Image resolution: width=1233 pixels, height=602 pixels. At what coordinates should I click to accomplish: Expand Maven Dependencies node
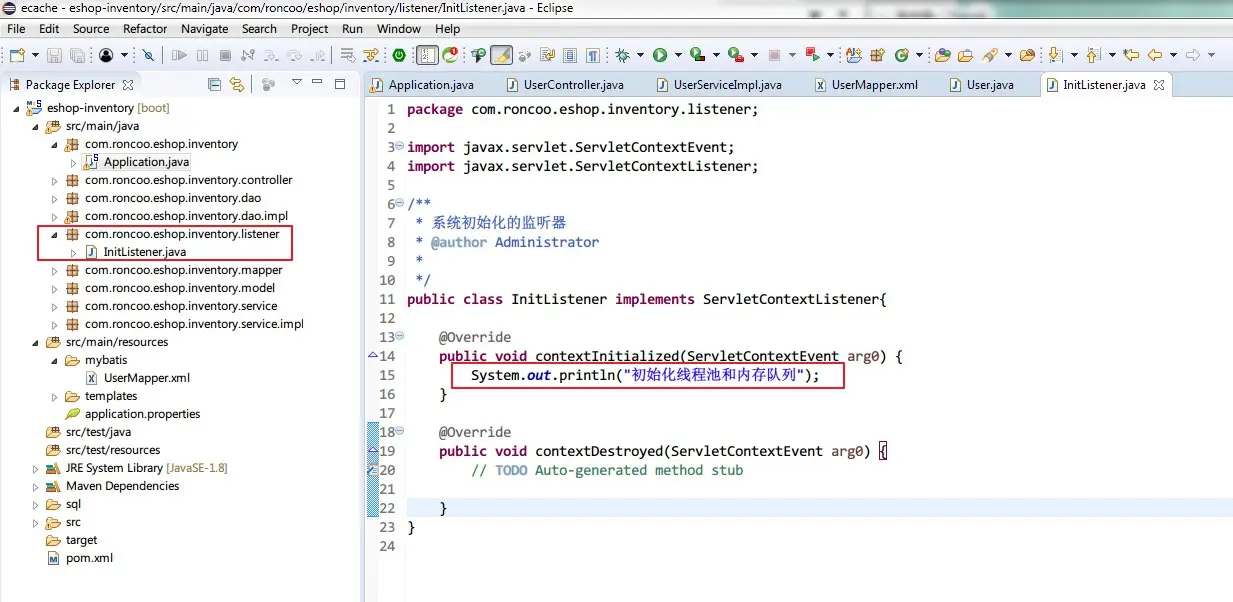[x=36, y=487]
